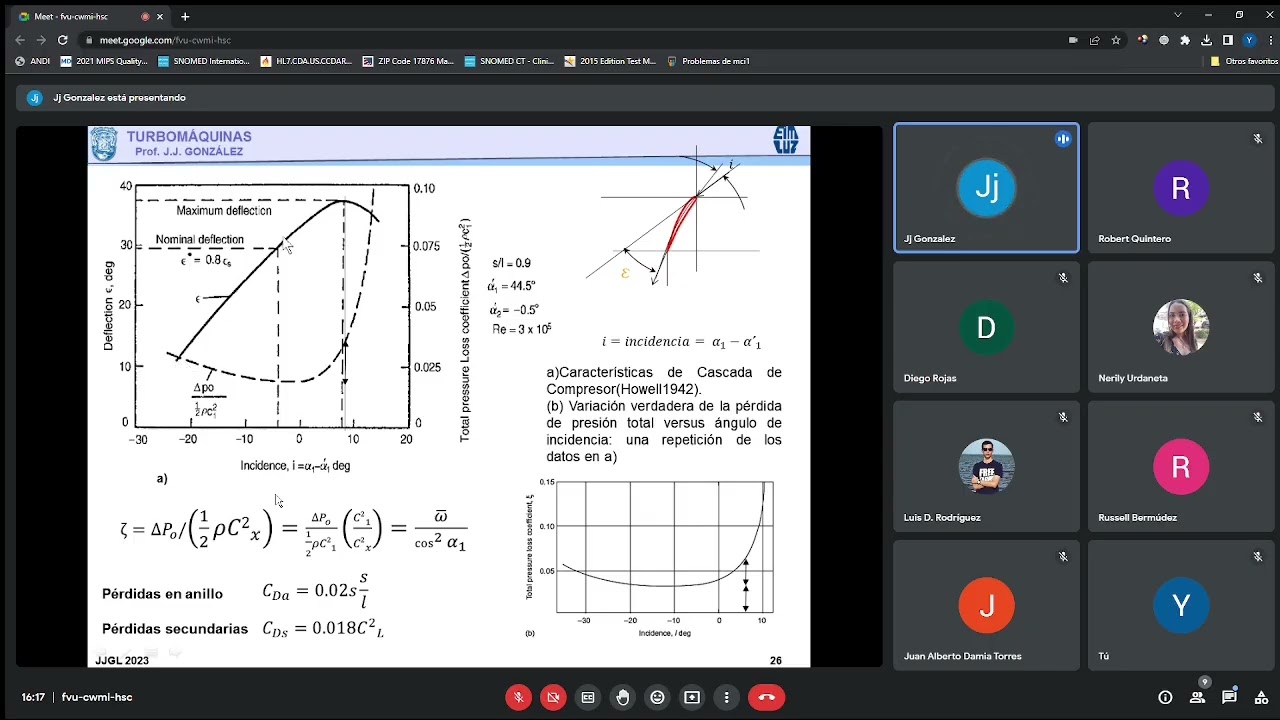
Task: Expand Otros favoritos bookmarks folder
Action: [x=1243, y=61]
